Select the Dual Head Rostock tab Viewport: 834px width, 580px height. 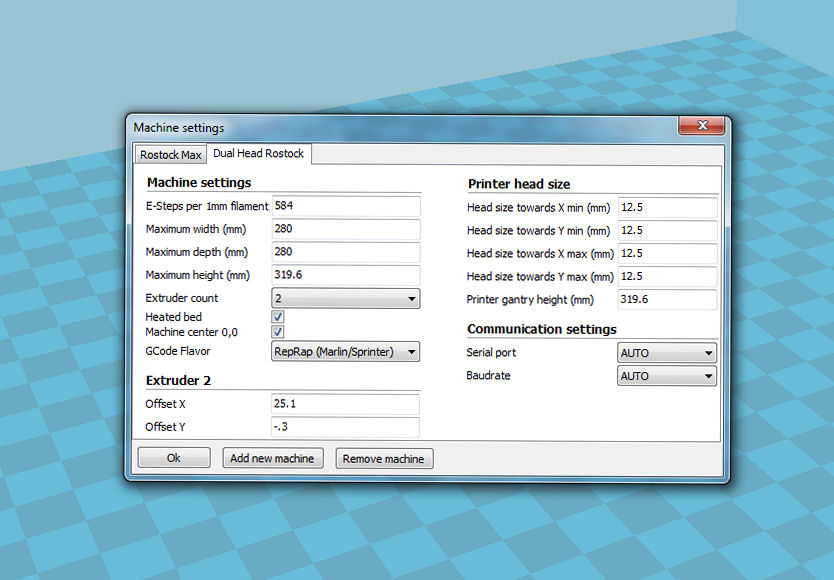pyautogui.click(x=258, y=153)
